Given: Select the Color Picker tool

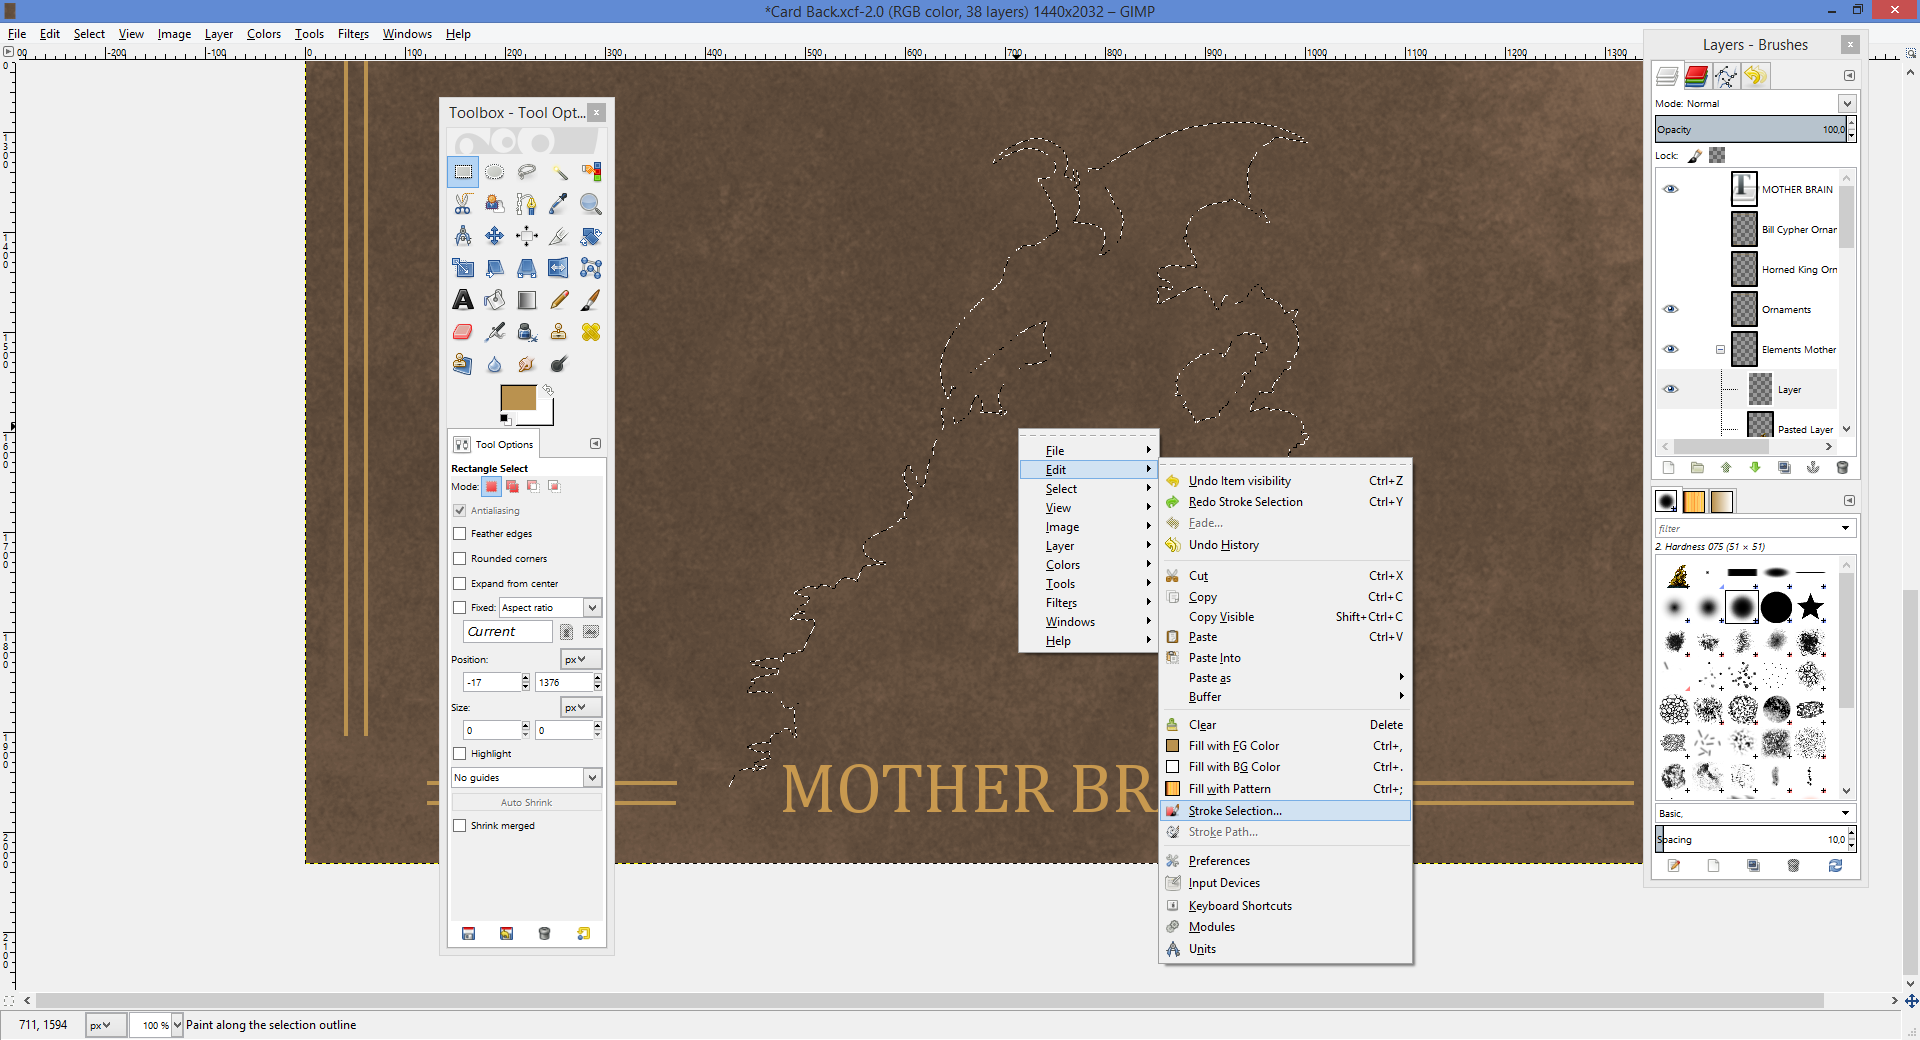Looking at the screenshot, I should pyautogui.click(x=559, y=204).
